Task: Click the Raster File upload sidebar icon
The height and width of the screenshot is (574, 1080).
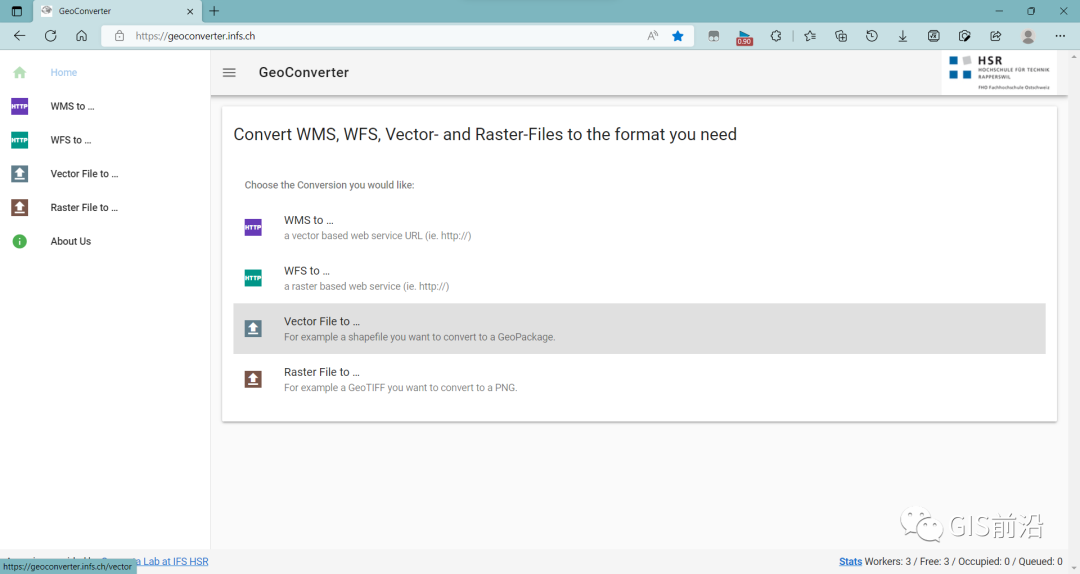Action: pos(19,207)
